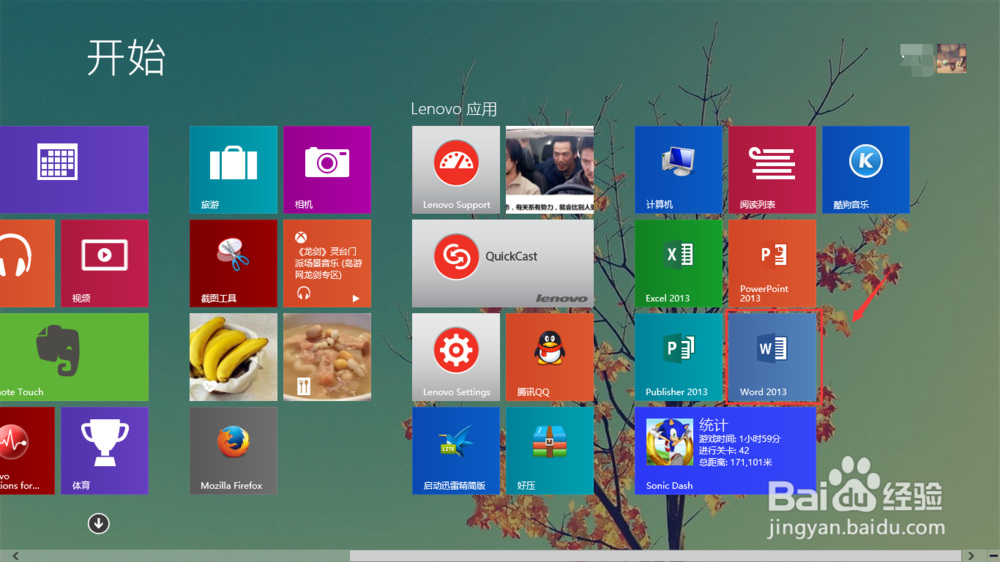Open the Calendar tile
1000x562 pixels.
[74, 170]
